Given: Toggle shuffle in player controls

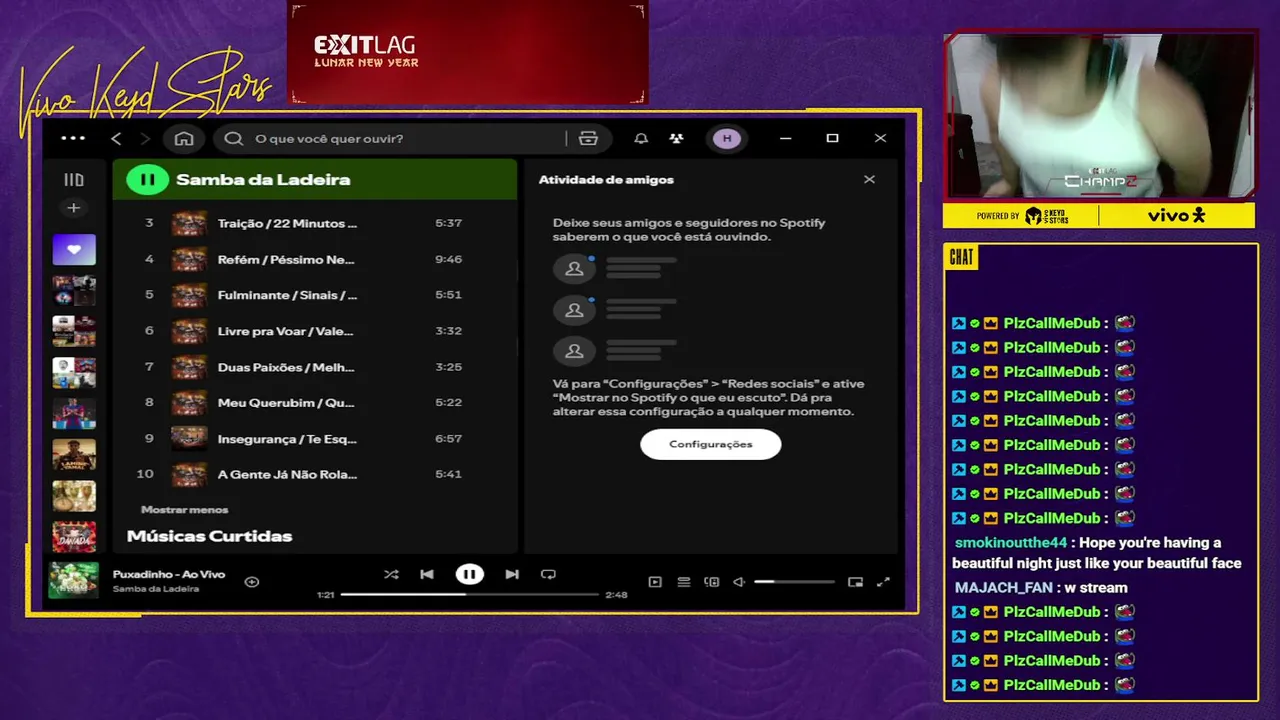Looking at the screenshot, I should (x=391, y=574).
